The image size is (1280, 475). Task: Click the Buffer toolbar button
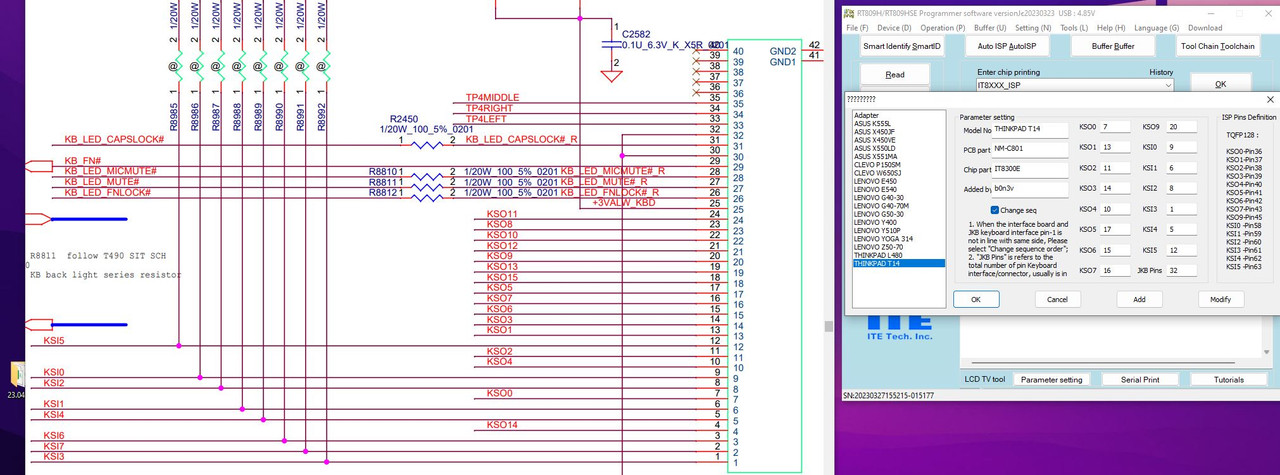click(1112, 46)
